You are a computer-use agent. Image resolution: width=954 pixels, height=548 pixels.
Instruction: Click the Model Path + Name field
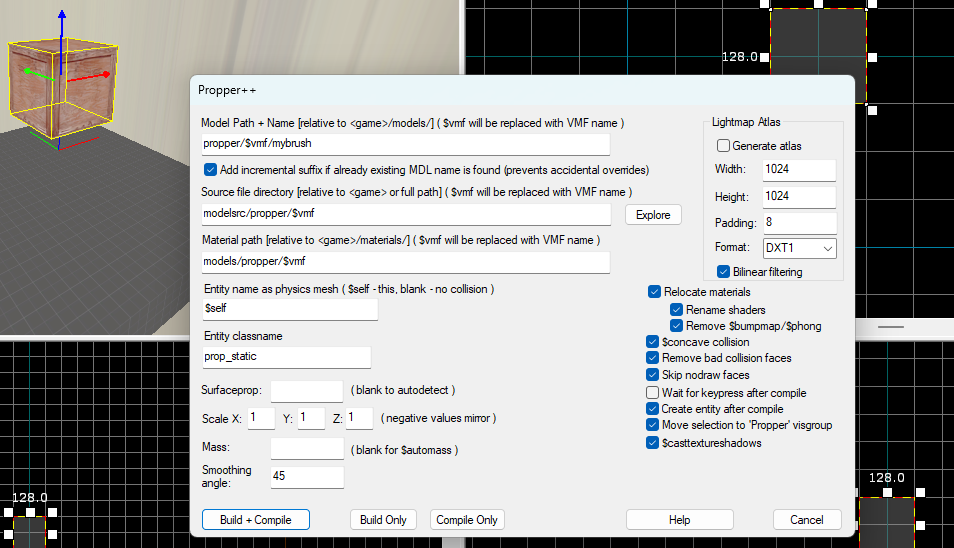click(x=406, y=144)
